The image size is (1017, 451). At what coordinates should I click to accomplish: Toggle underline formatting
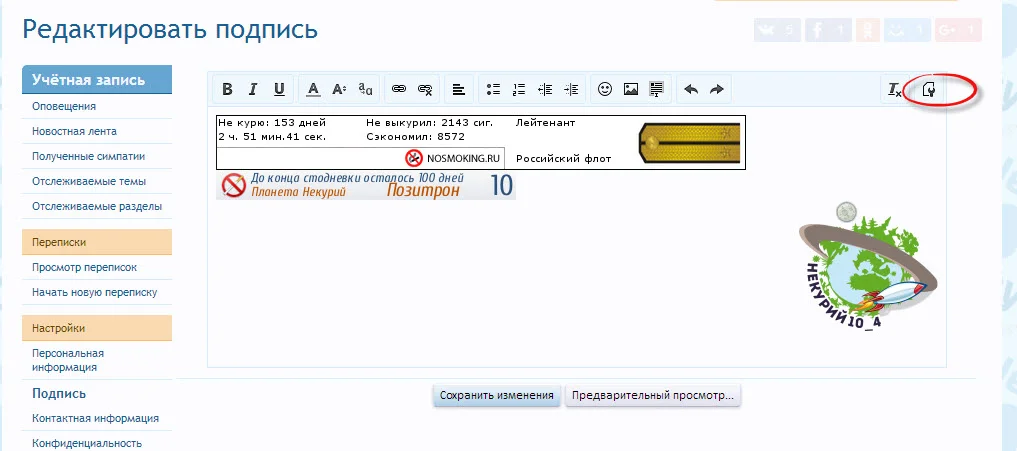[x=280, y=90]
